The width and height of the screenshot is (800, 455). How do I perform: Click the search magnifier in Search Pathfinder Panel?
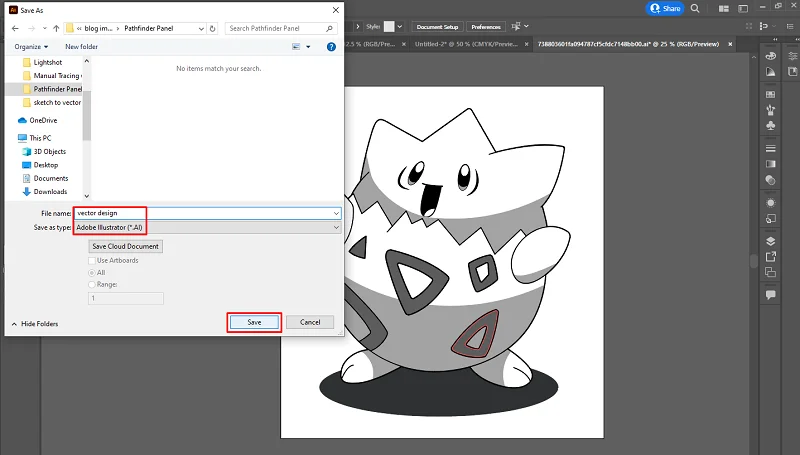click(329, 29)
